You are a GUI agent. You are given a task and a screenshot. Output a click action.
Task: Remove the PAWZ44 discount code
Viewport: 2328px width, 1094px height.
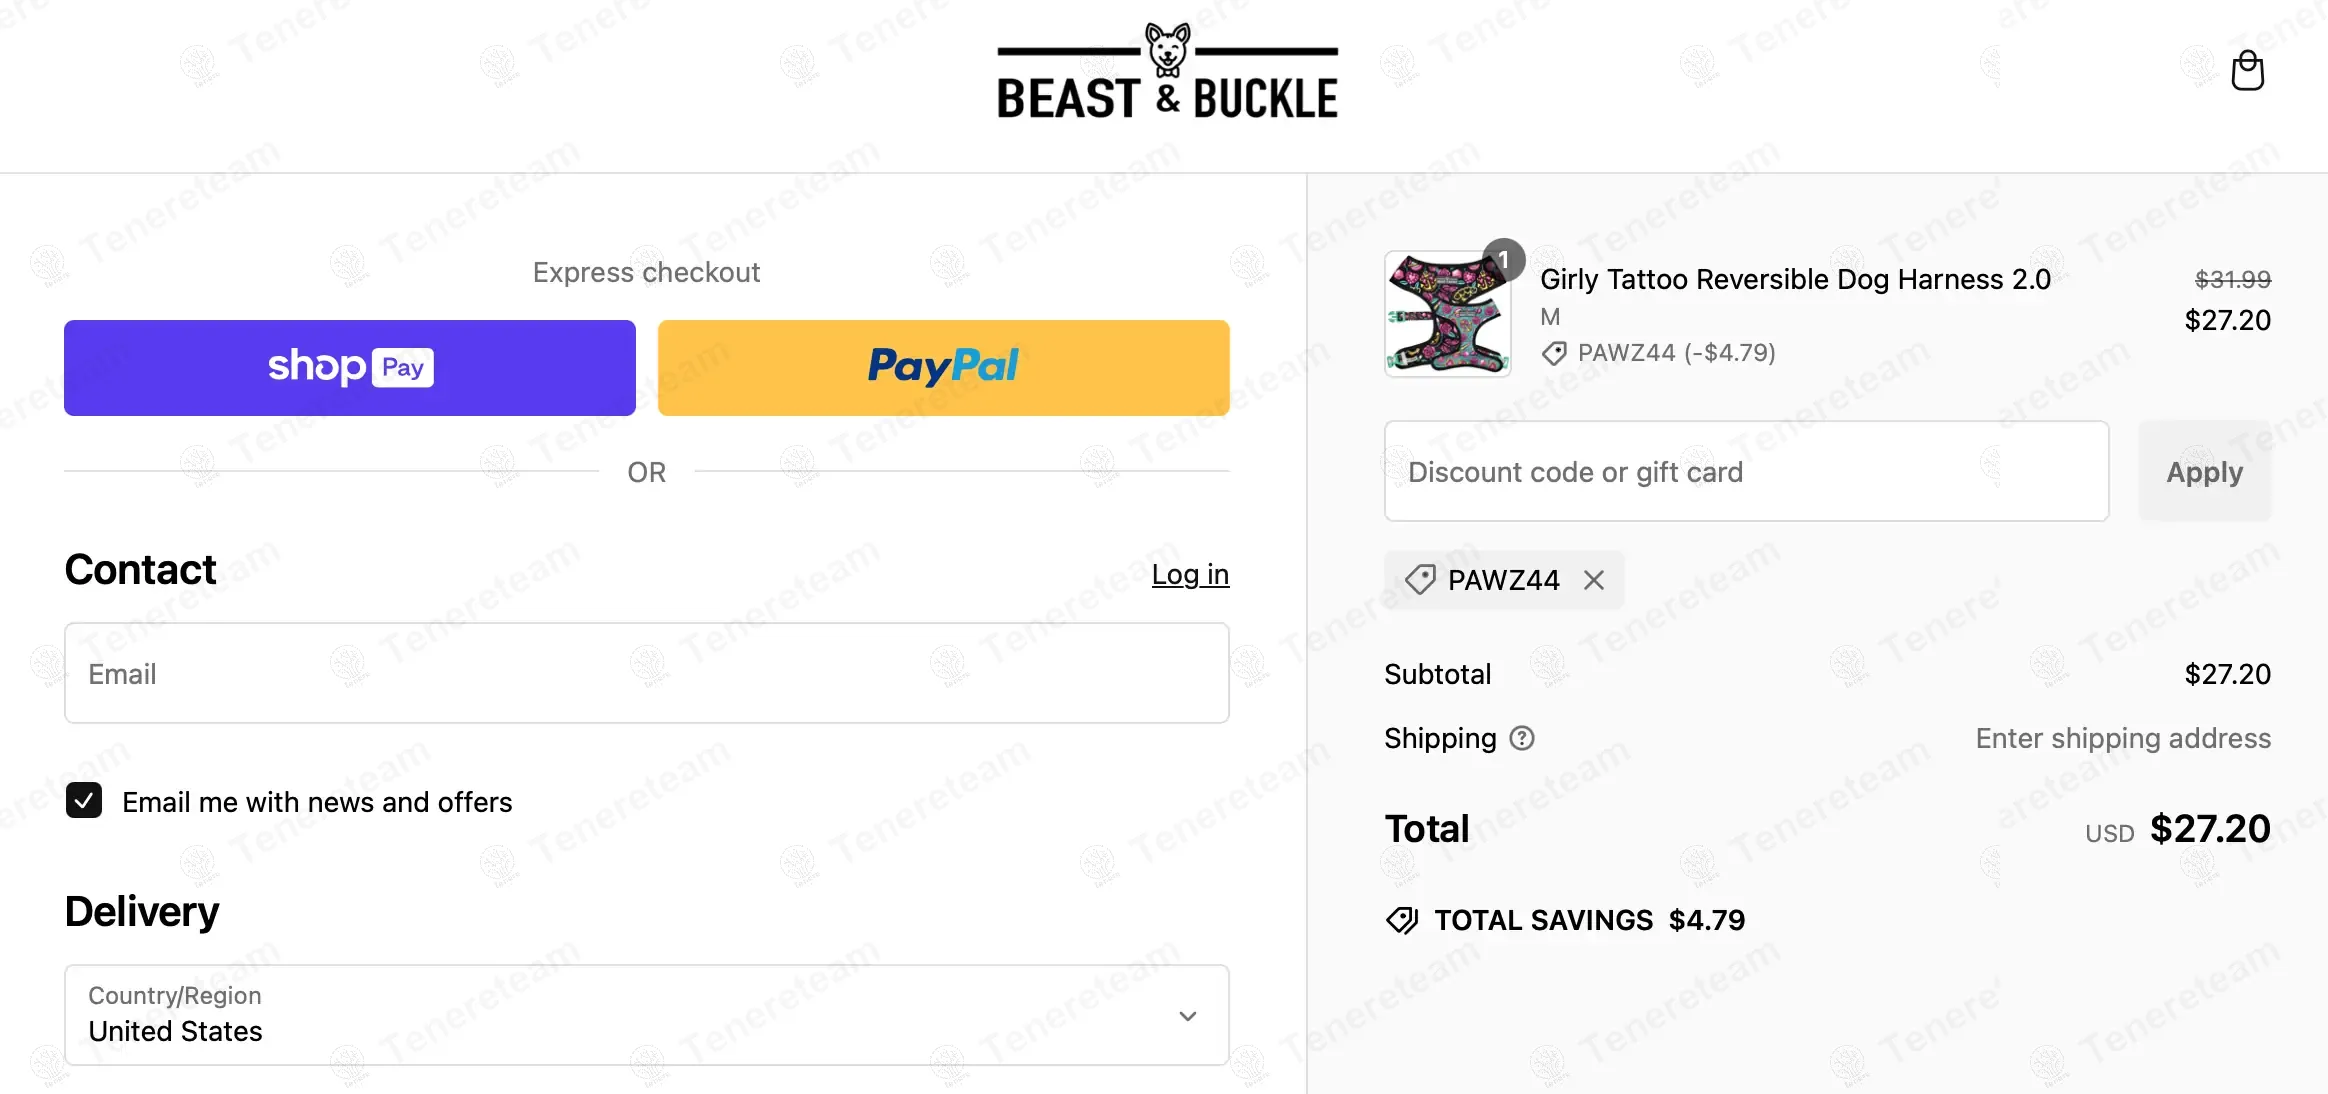(1594, 580)
